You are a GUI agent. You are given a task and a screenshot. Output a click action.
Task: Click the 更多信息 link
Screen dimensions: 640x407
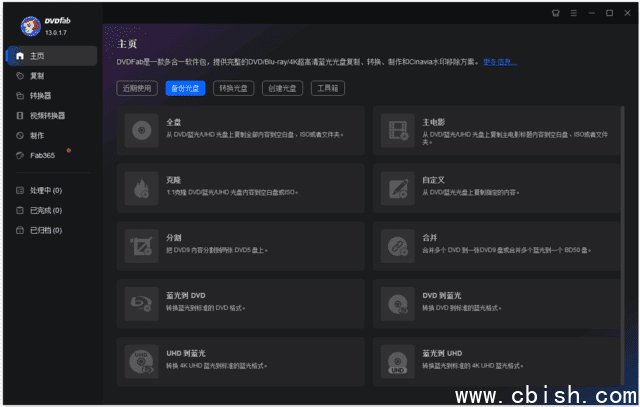point(500,62)
